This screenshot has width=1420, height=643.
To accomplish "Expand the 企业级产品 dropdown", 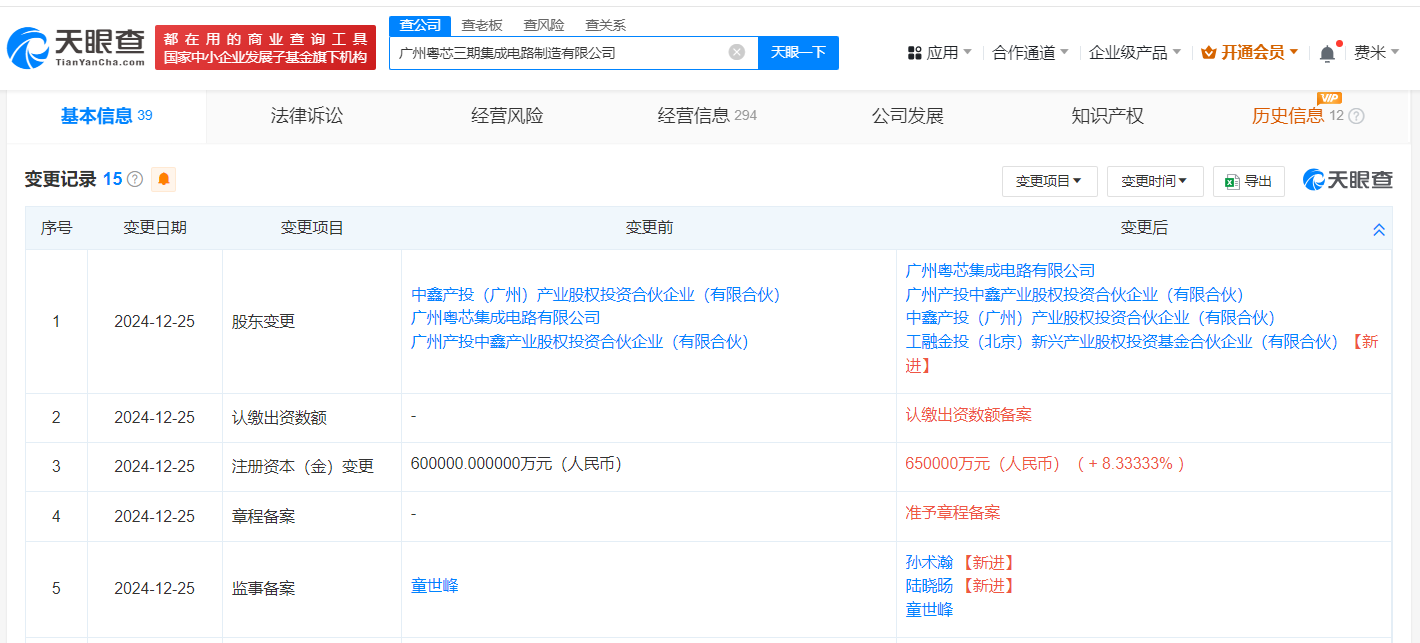I will point(1135,52).
